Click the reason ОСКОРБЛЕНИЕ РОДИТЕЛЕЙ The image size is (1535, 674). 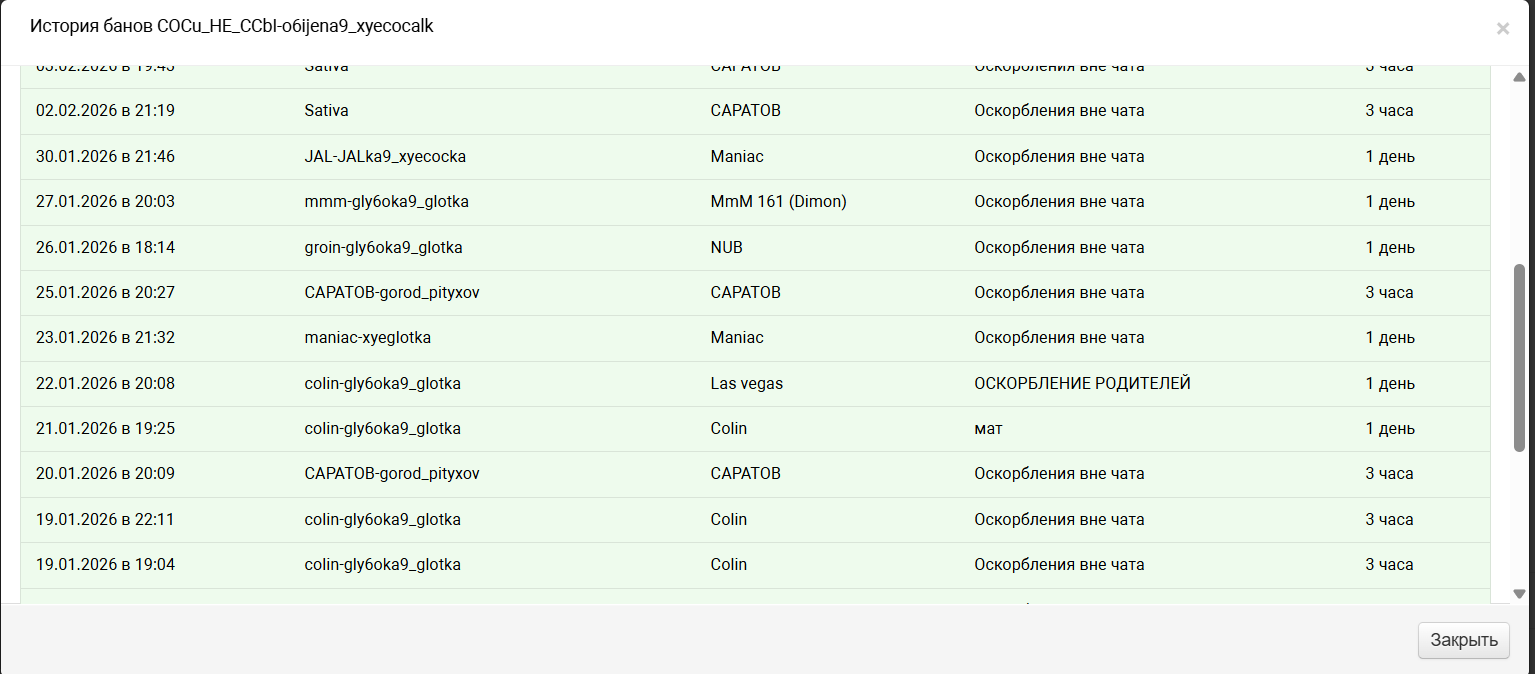[x=1082, y=384]
